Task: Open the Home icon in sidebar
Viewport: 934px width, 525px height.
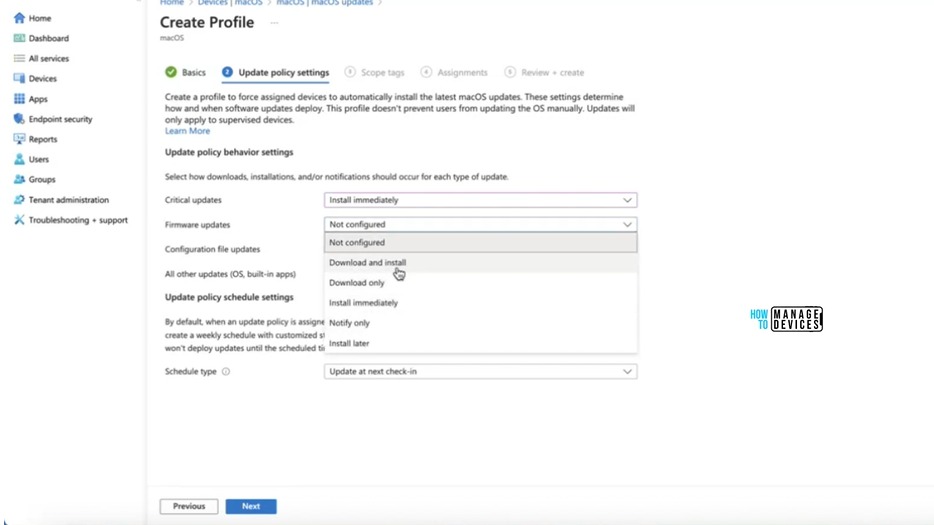Action: pos(19,18)
